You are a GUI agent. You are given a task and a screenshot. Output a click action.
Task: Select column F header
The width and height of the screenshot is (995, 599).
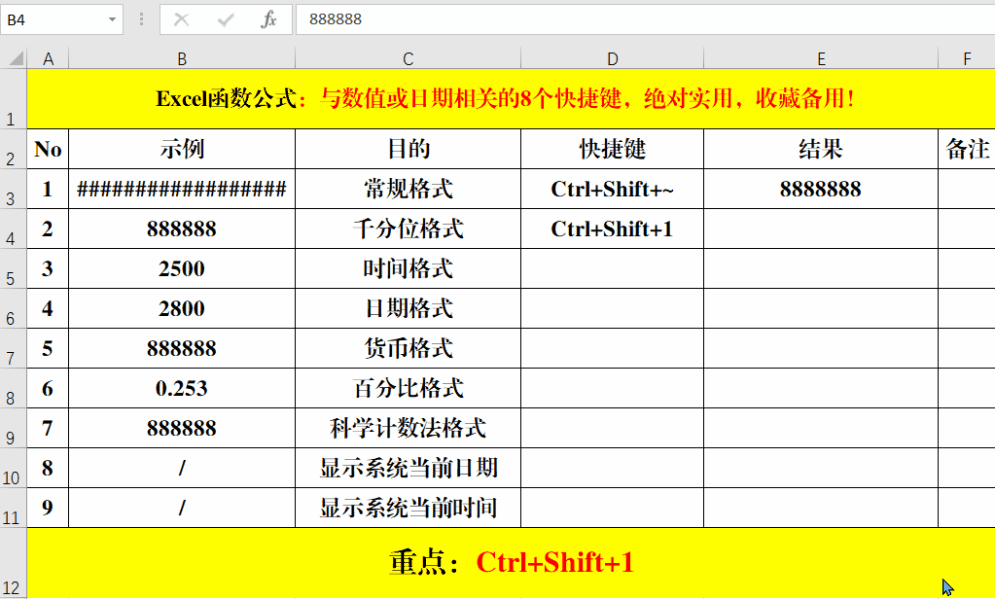tap(966, 59)
